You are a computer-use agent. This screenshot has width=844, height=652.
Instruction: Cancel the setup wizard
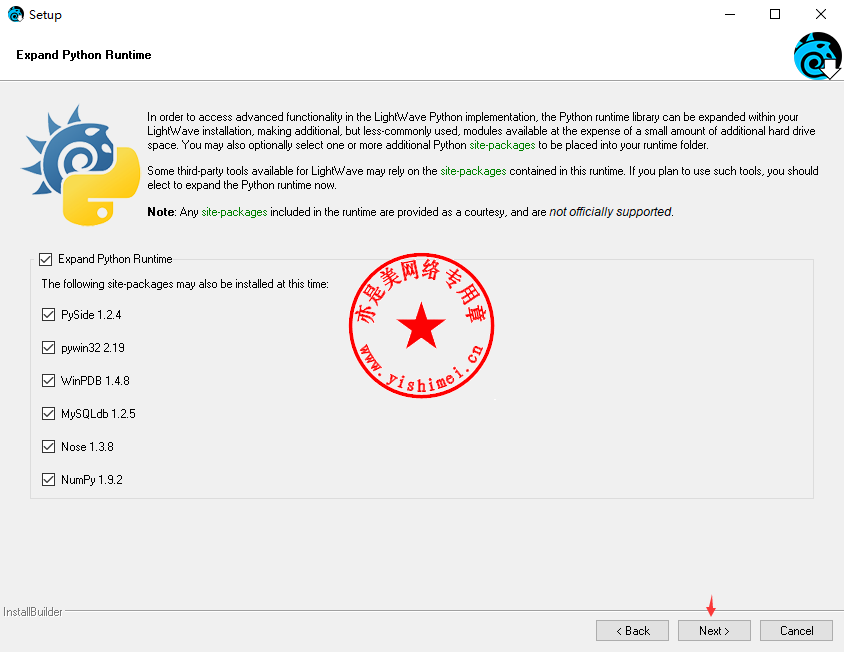click(796, 630)
